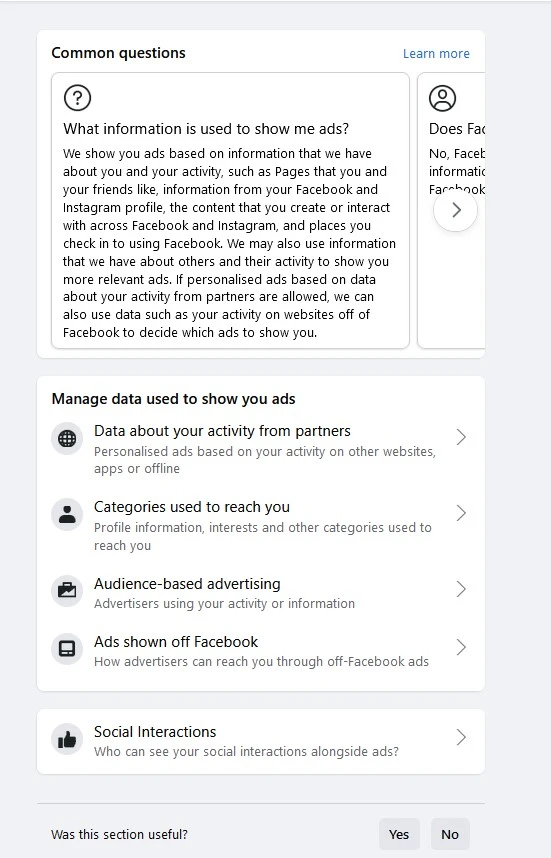Click the question mark icon in Common questions
Screen dimensions: 551x858
[x=78, y=98]
